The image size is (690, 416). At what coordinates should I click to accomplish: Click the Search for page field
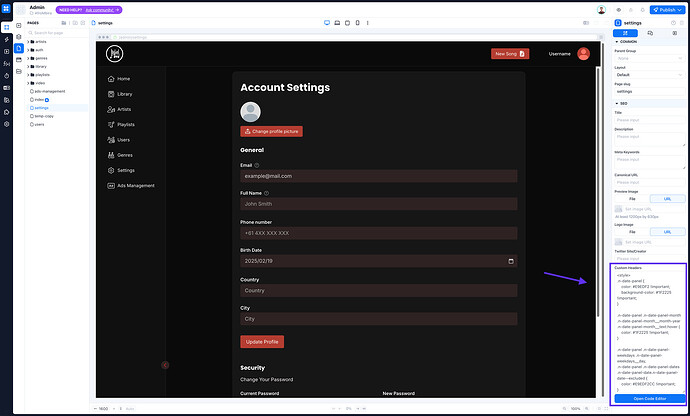(x=57, y=33)
